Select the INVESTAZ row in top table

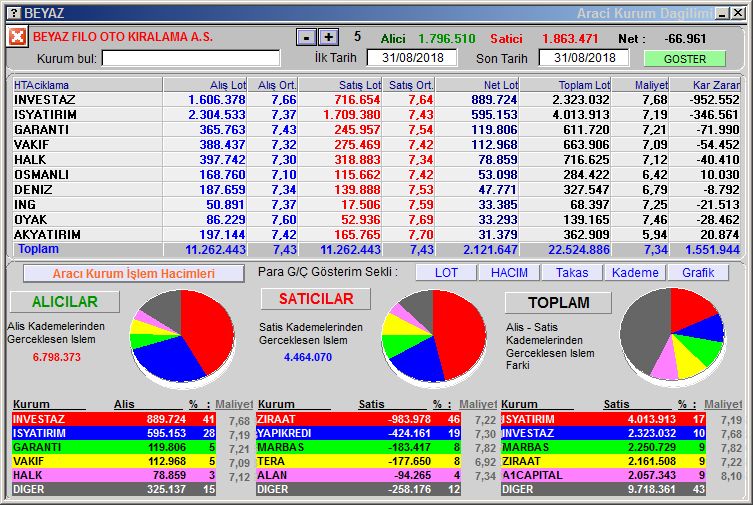(x=376, y=100)
